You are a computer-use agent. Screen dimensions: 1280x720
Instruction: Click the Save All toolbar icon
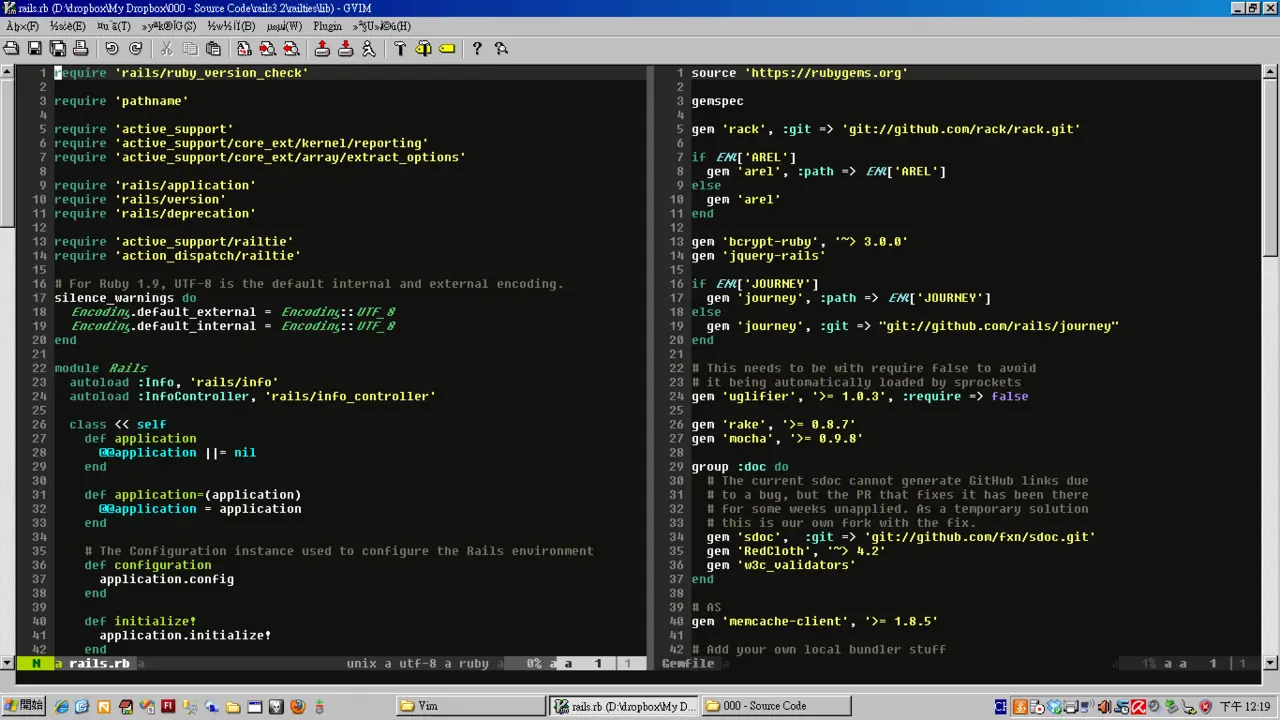57,48
